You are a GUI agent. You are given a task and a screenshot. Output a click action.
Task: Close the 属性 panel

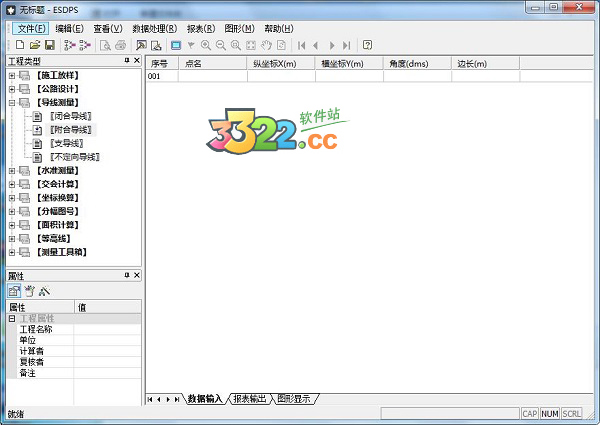(x=137, y=275)
